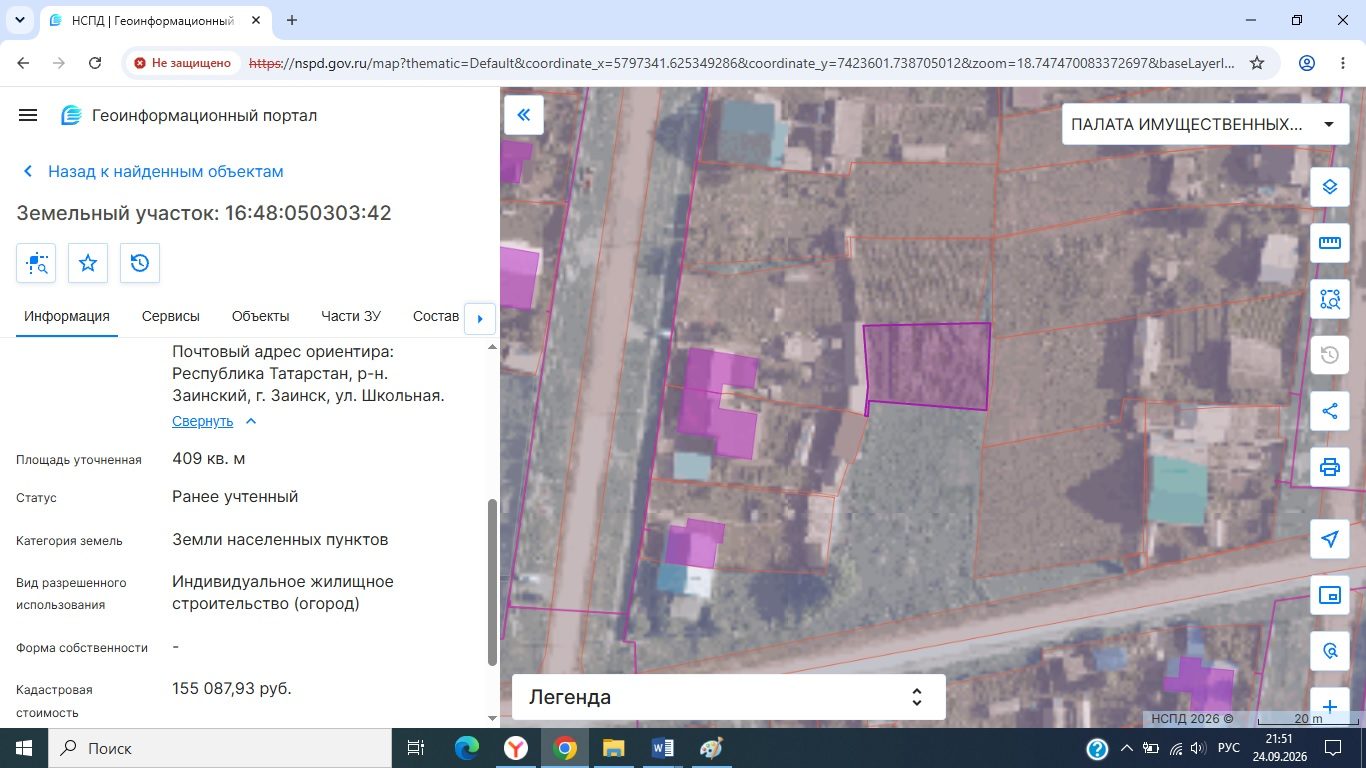This screenshot has width=1366, height=768.
Task: Open the Сервисы tab
Action: [x=171, y=316]
